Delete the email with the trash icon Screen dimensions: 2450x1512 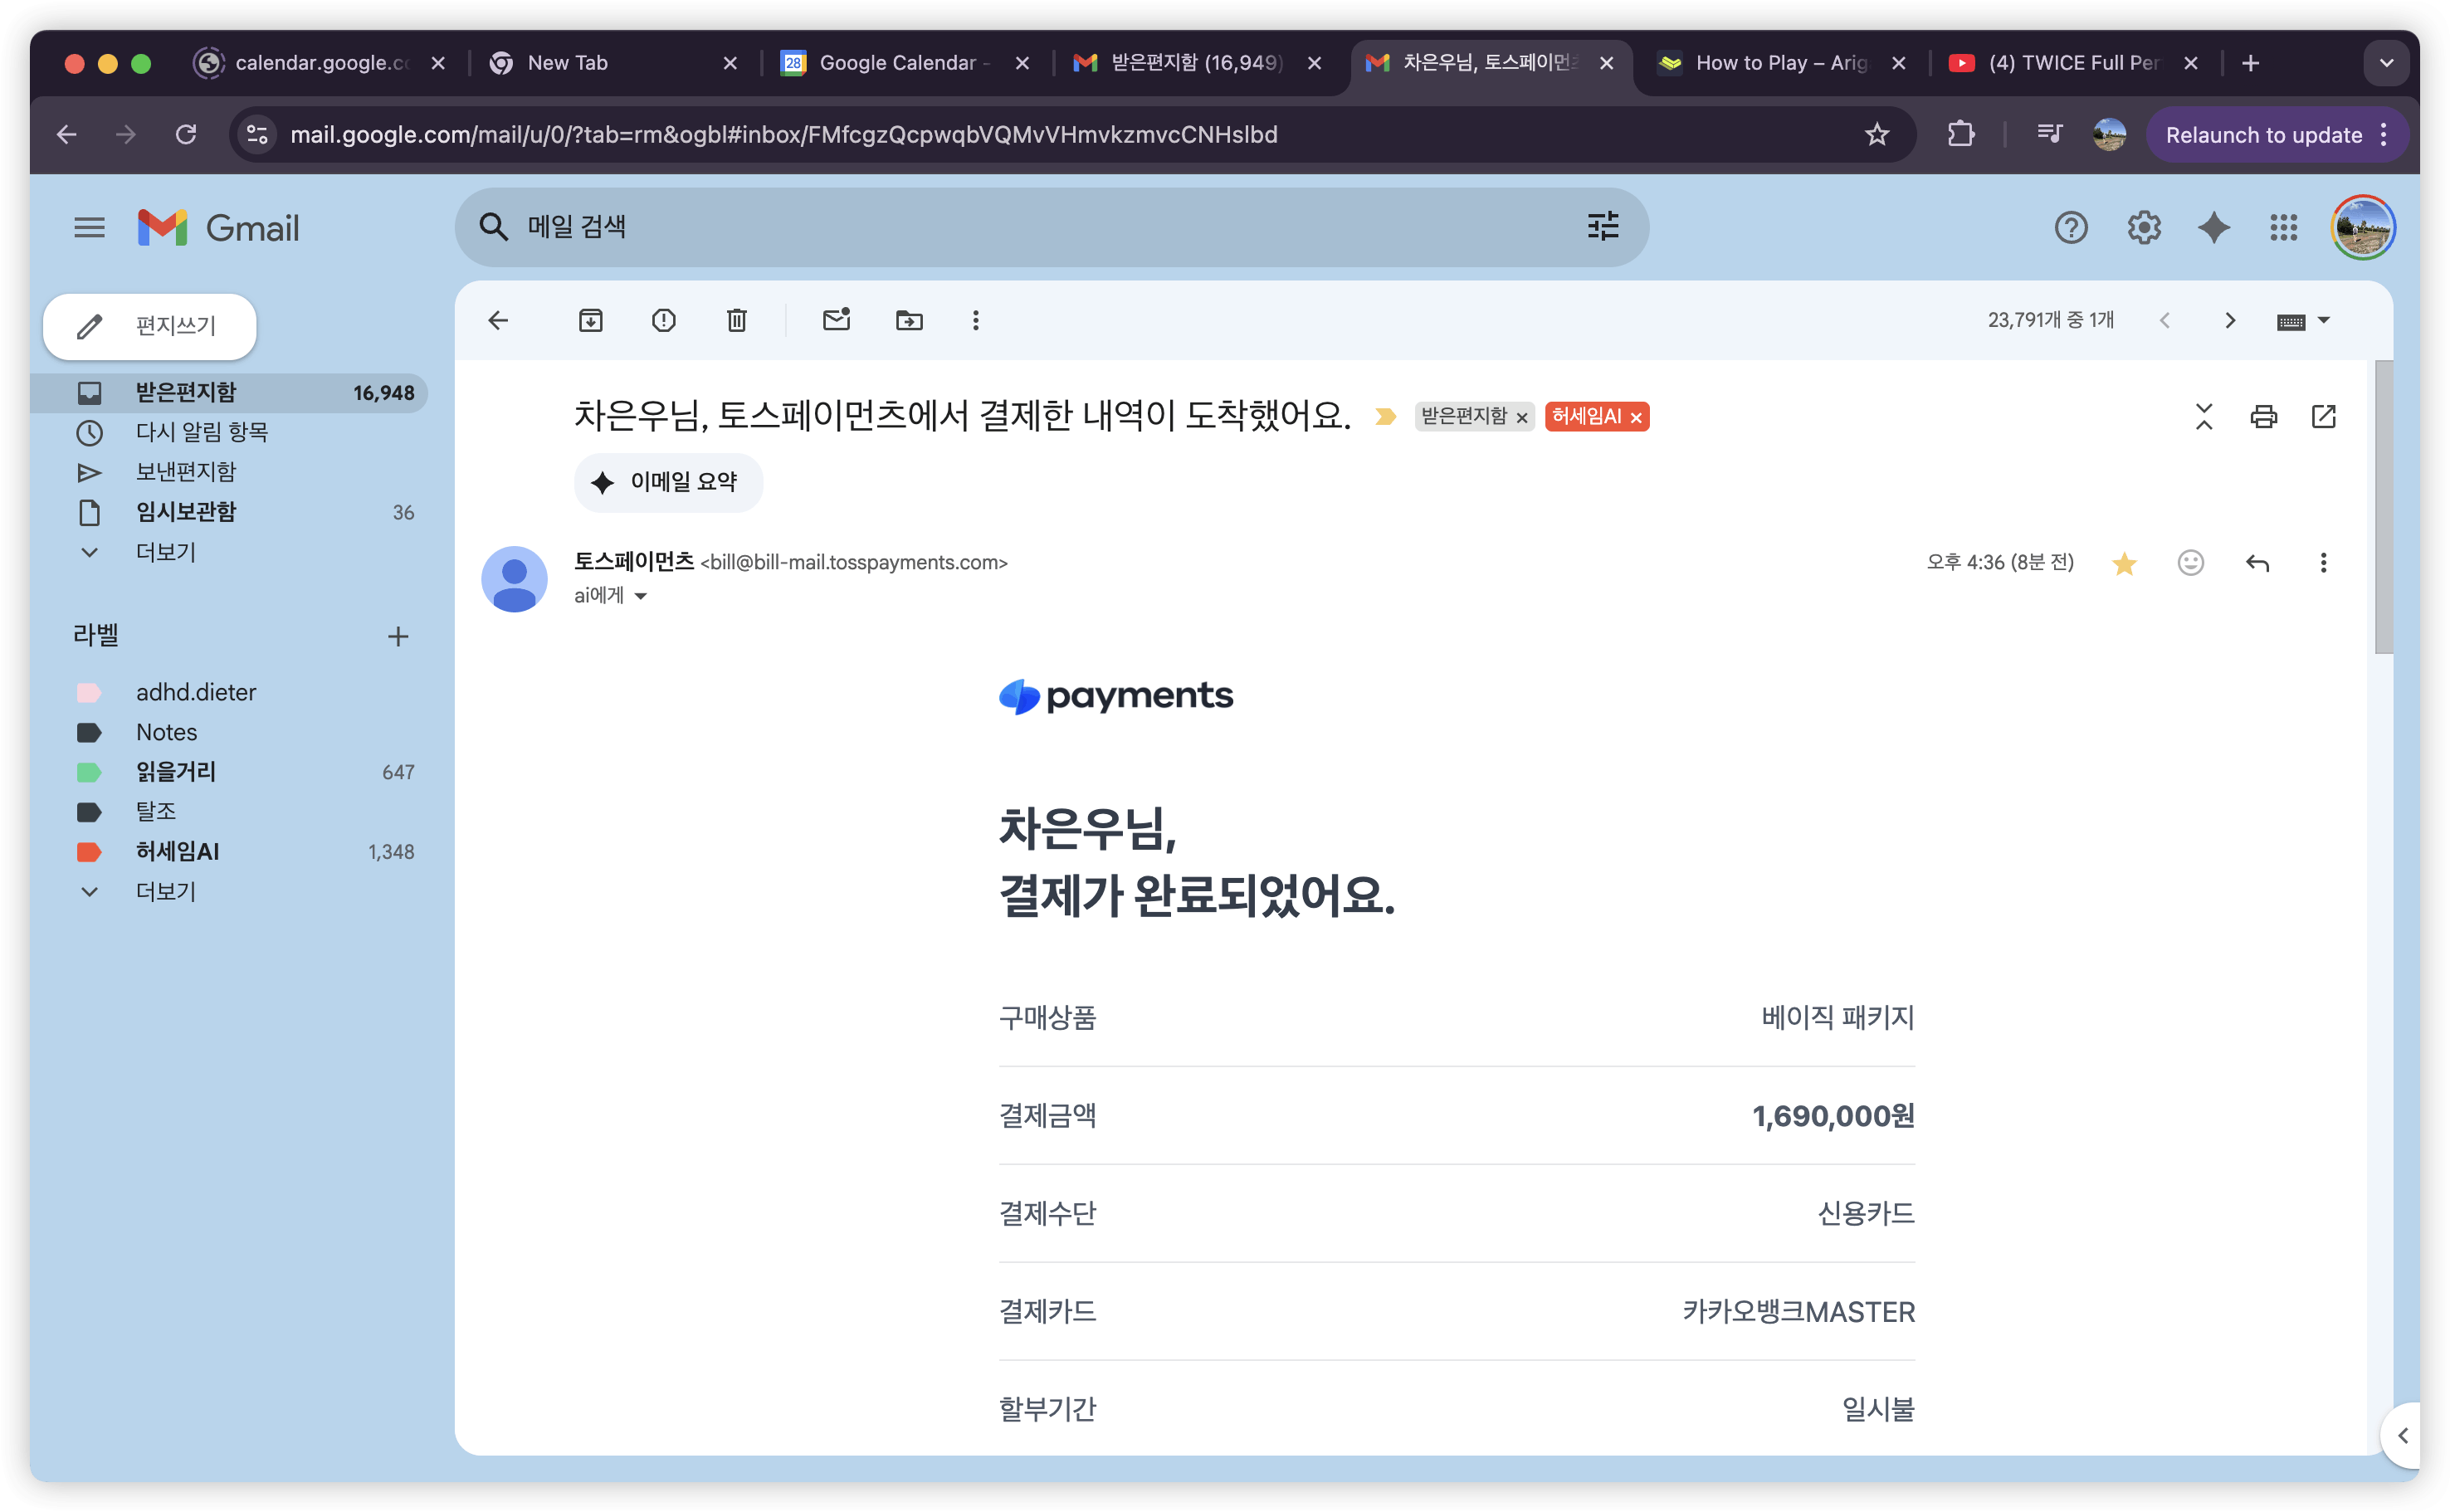pos(736,320)
